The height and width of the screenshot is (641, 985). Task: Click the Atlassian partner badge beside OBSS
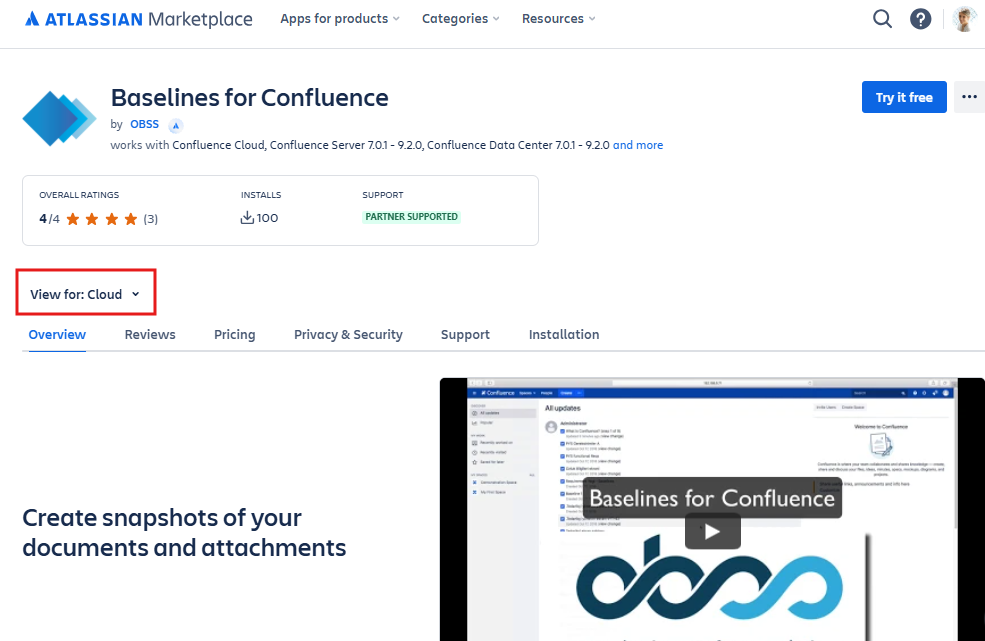(x=176, y=125)
